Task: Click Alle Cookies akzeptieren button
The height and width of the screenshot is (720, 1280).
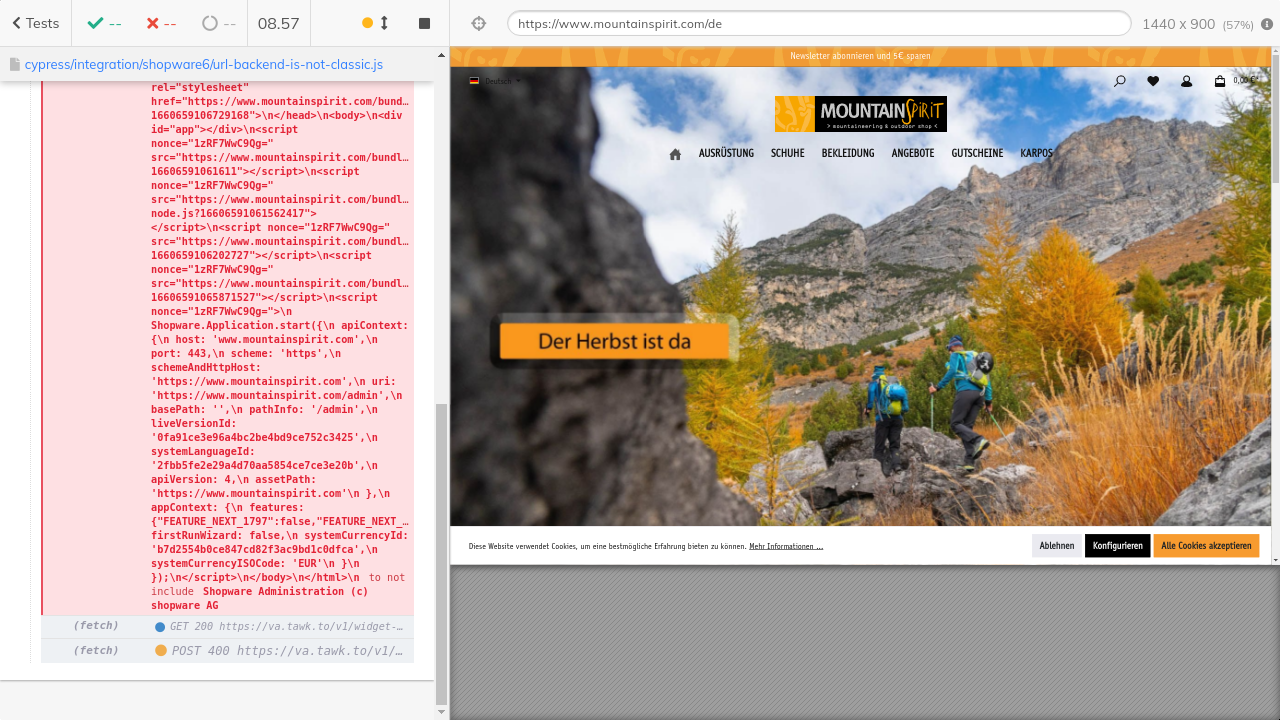Action: click(1206, 546)
